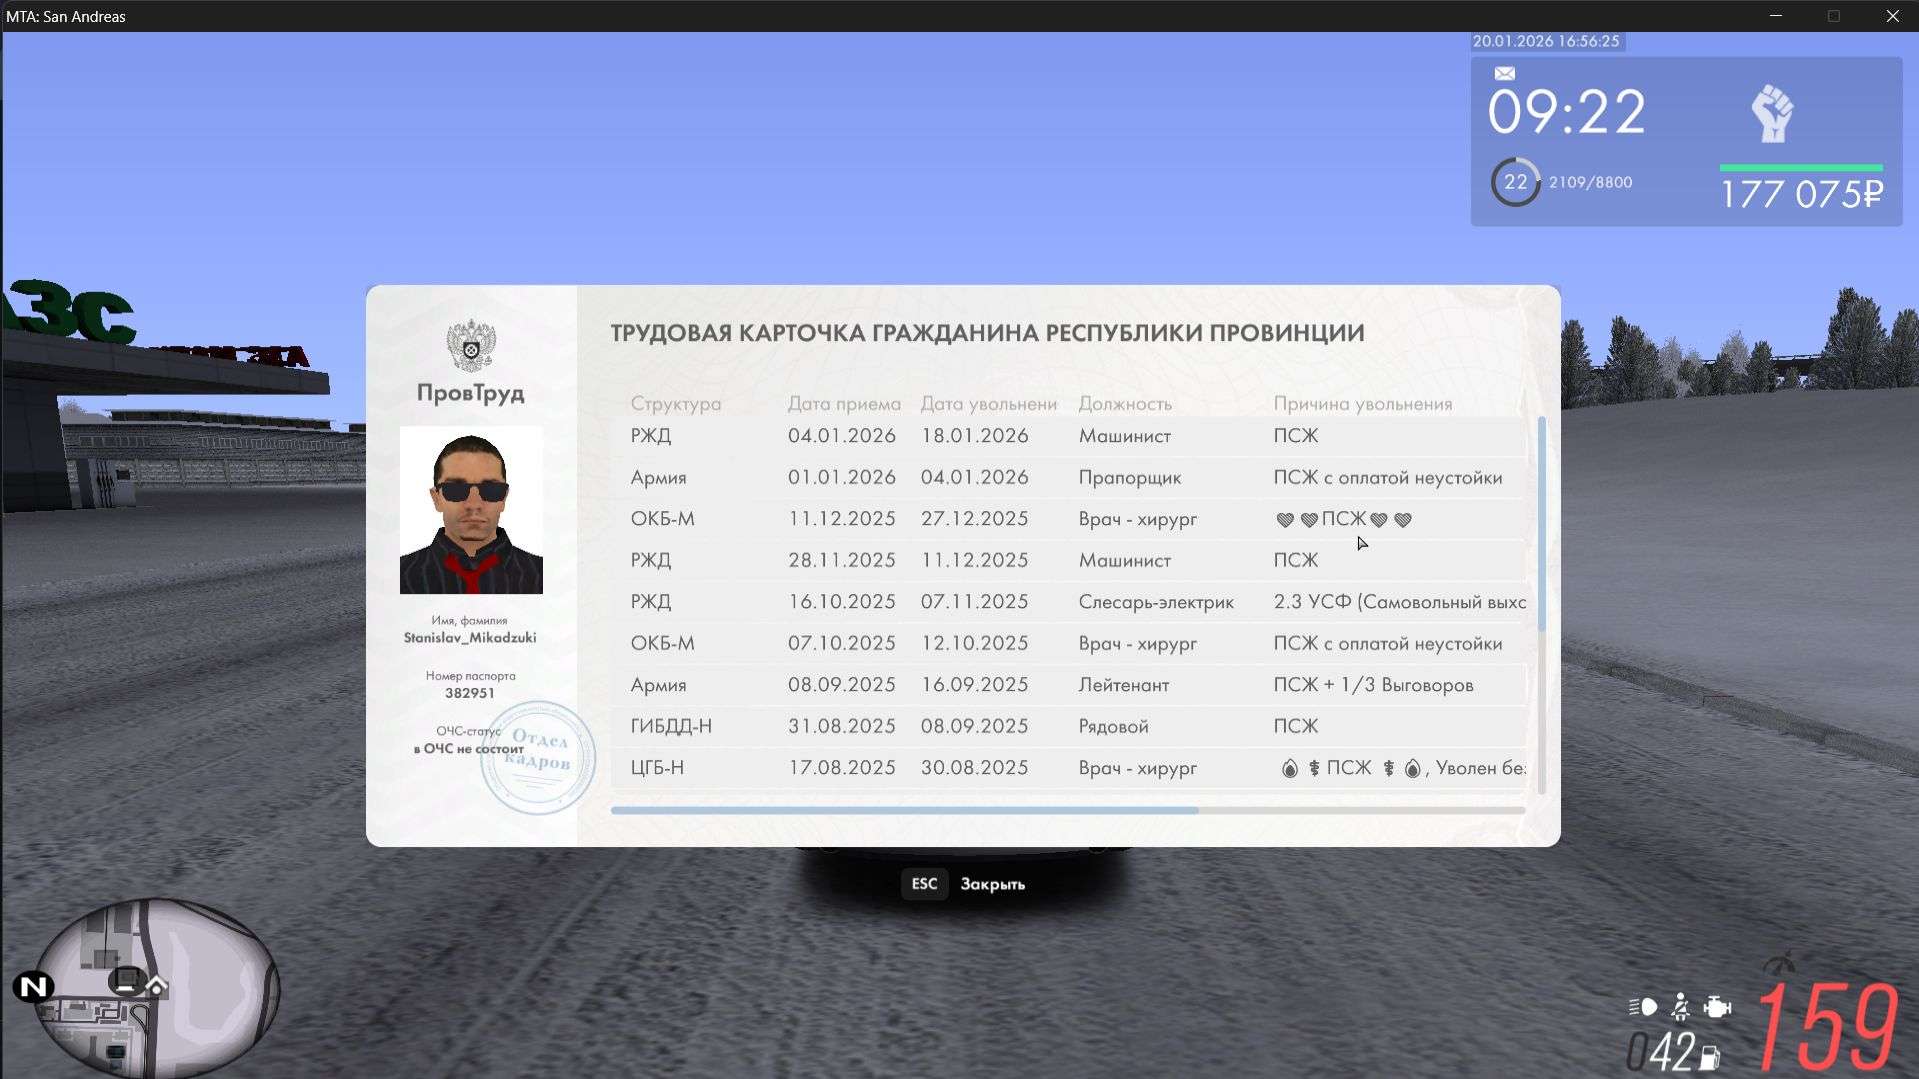Select the ГИБДД-Н Рядовой row
The height and width of the screenshot is (1079, 1919).
click(1067, 726)
